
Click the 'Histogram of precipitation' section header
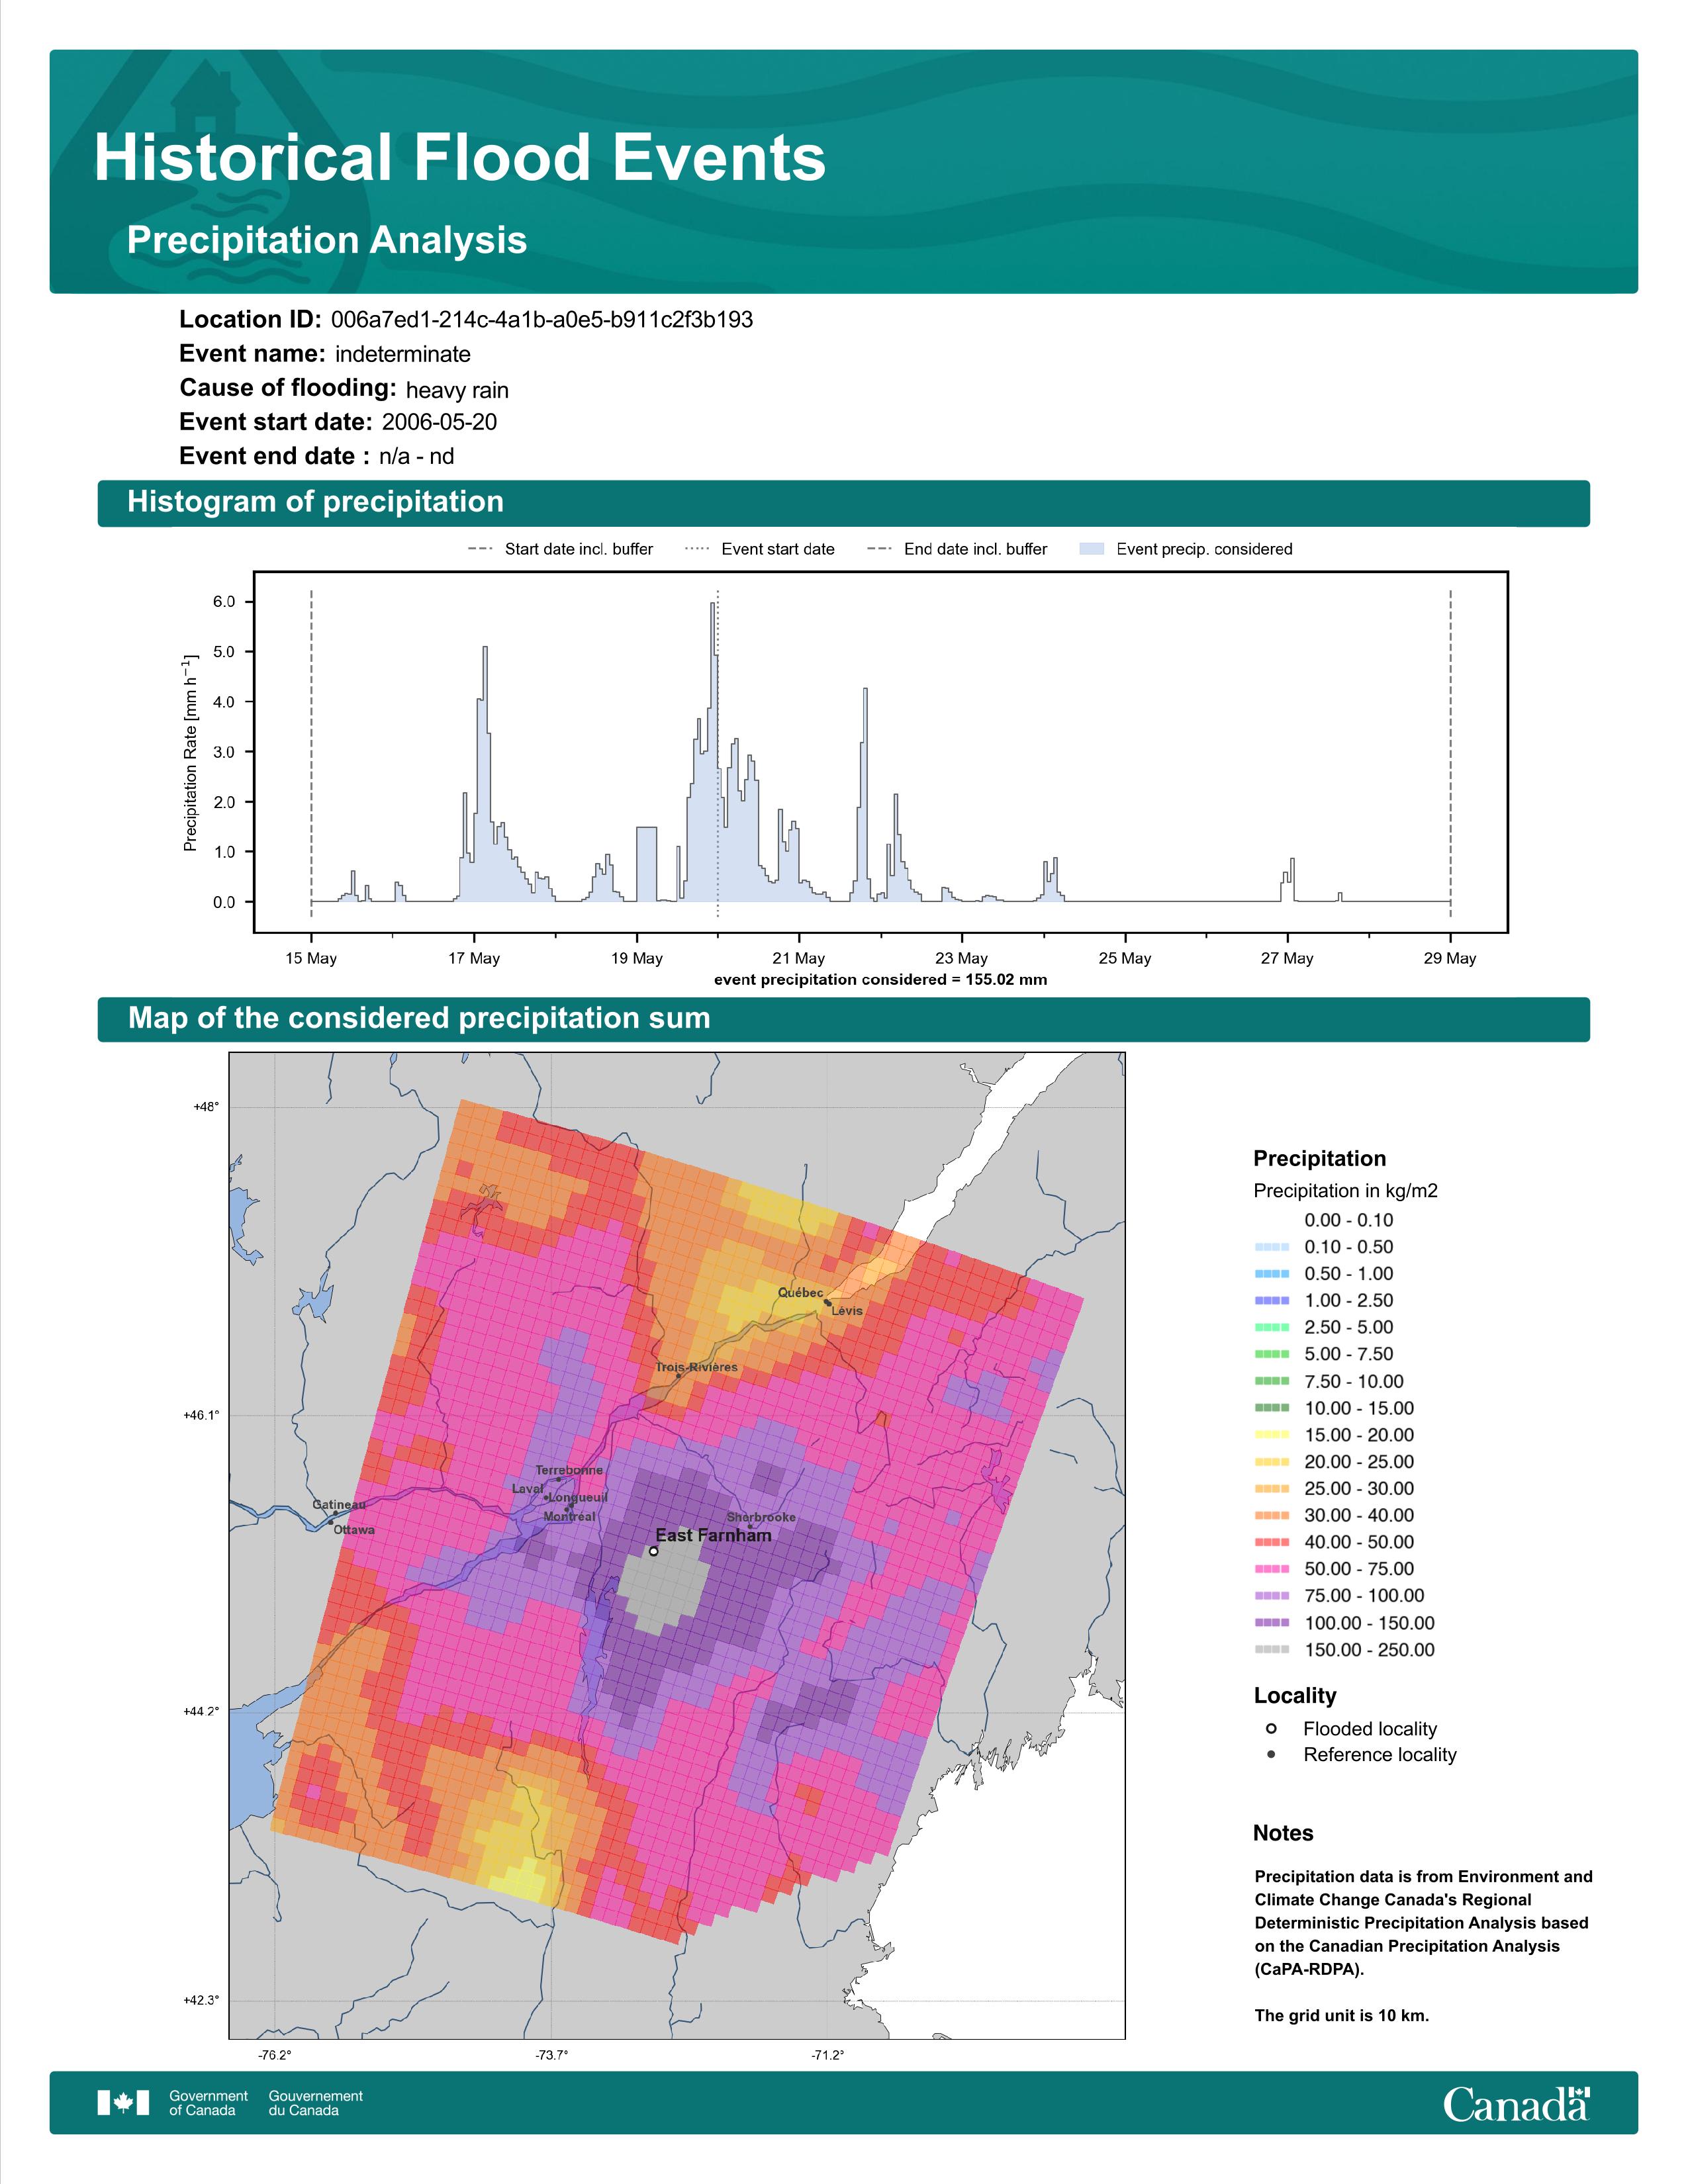coord(315,502)
